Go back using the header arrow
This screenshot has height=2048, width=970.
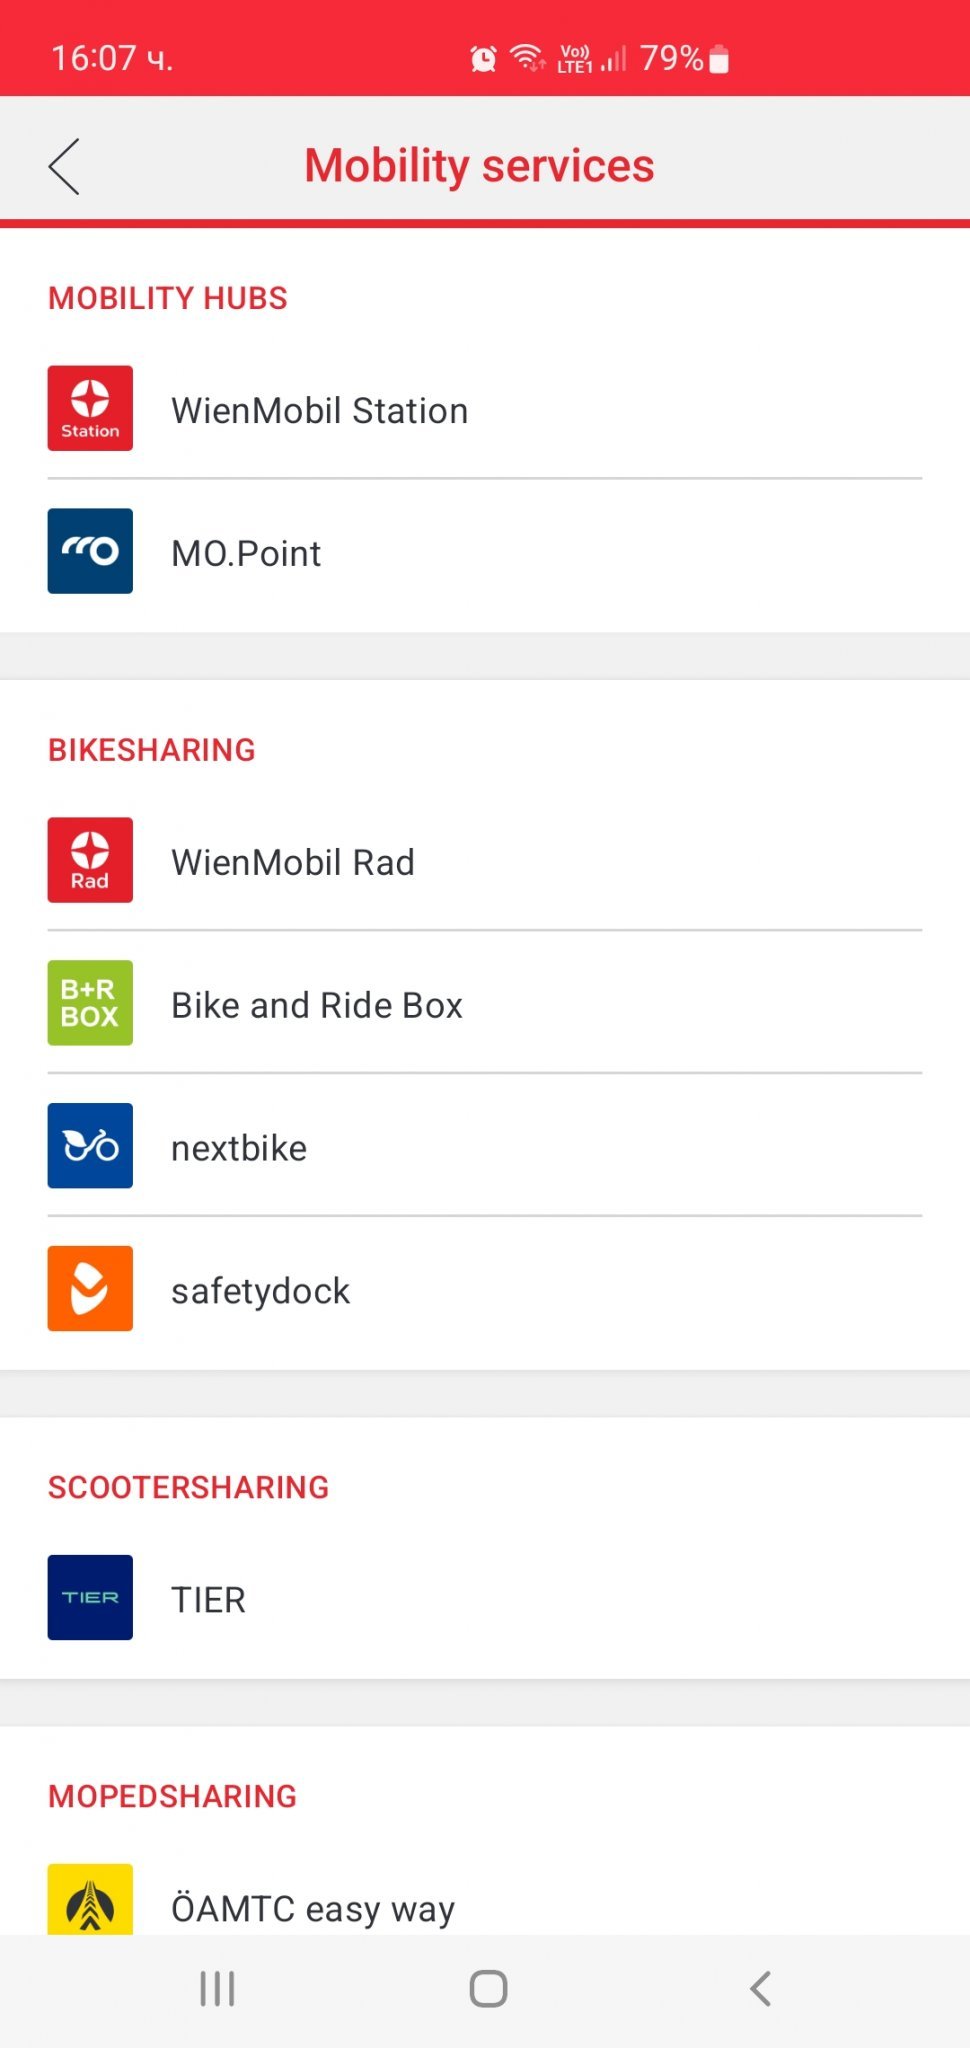coord(64,166)
